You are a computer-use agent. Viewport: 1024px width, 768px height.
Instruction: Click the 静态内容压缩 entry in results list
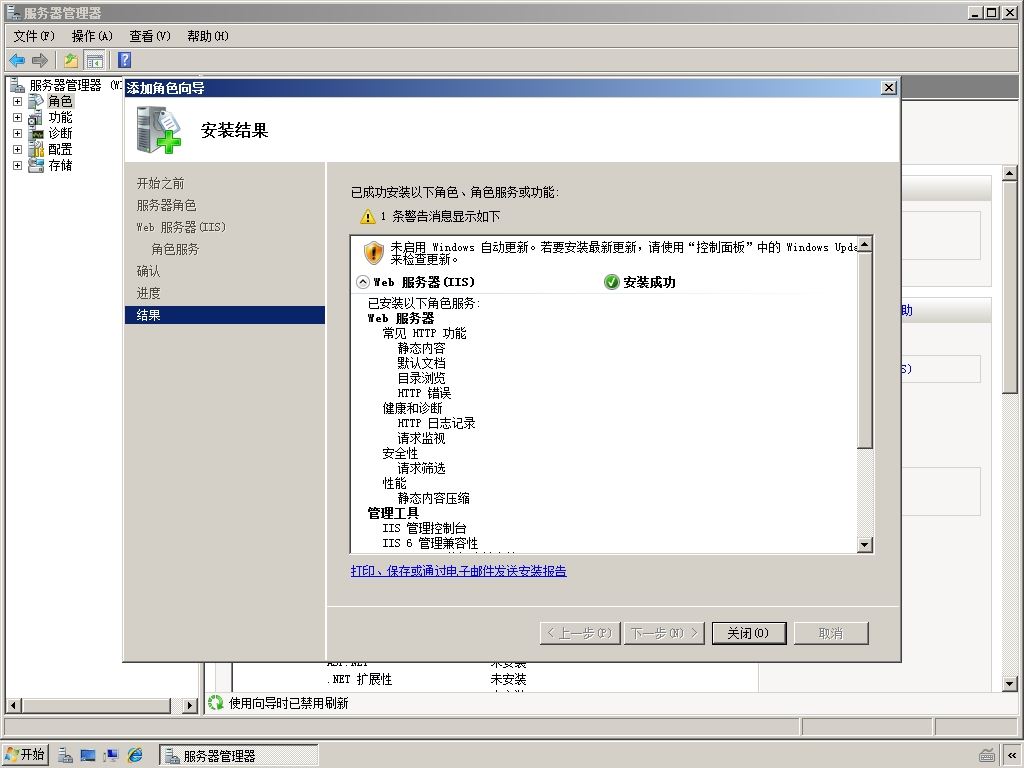(434, 498)
